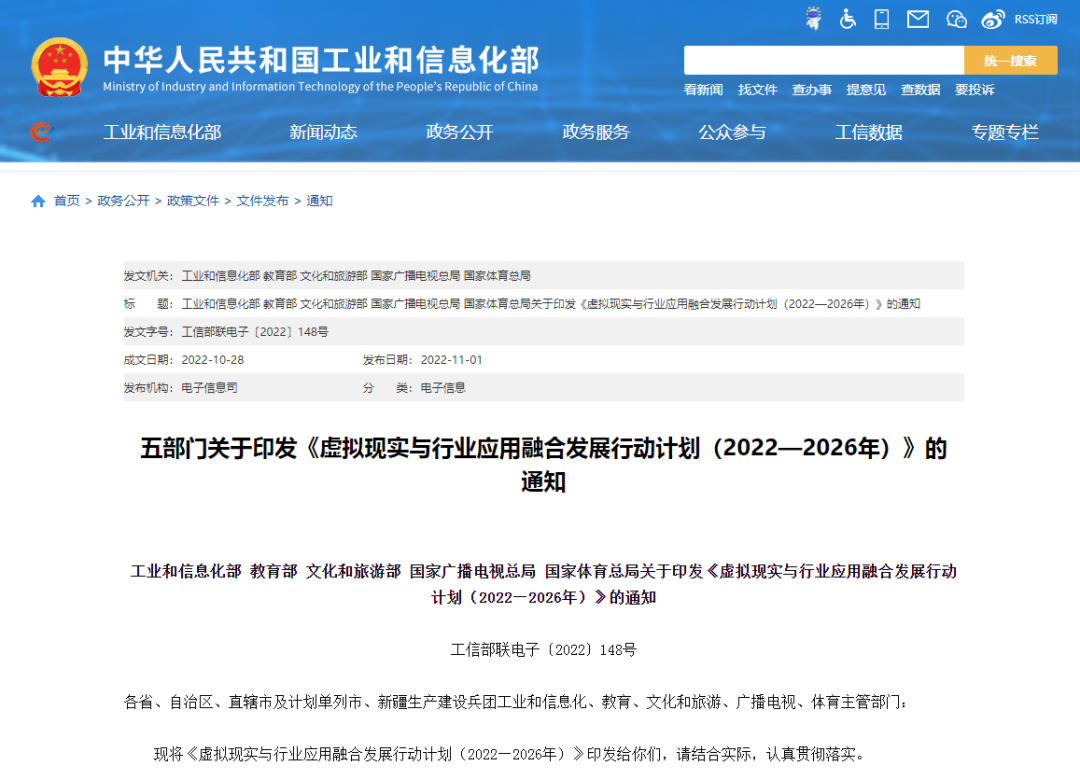Expand the 公众参与 navigation menu
Image resolution: width=1080 pixels, height=780 pixels.
(x=733, y=131)
